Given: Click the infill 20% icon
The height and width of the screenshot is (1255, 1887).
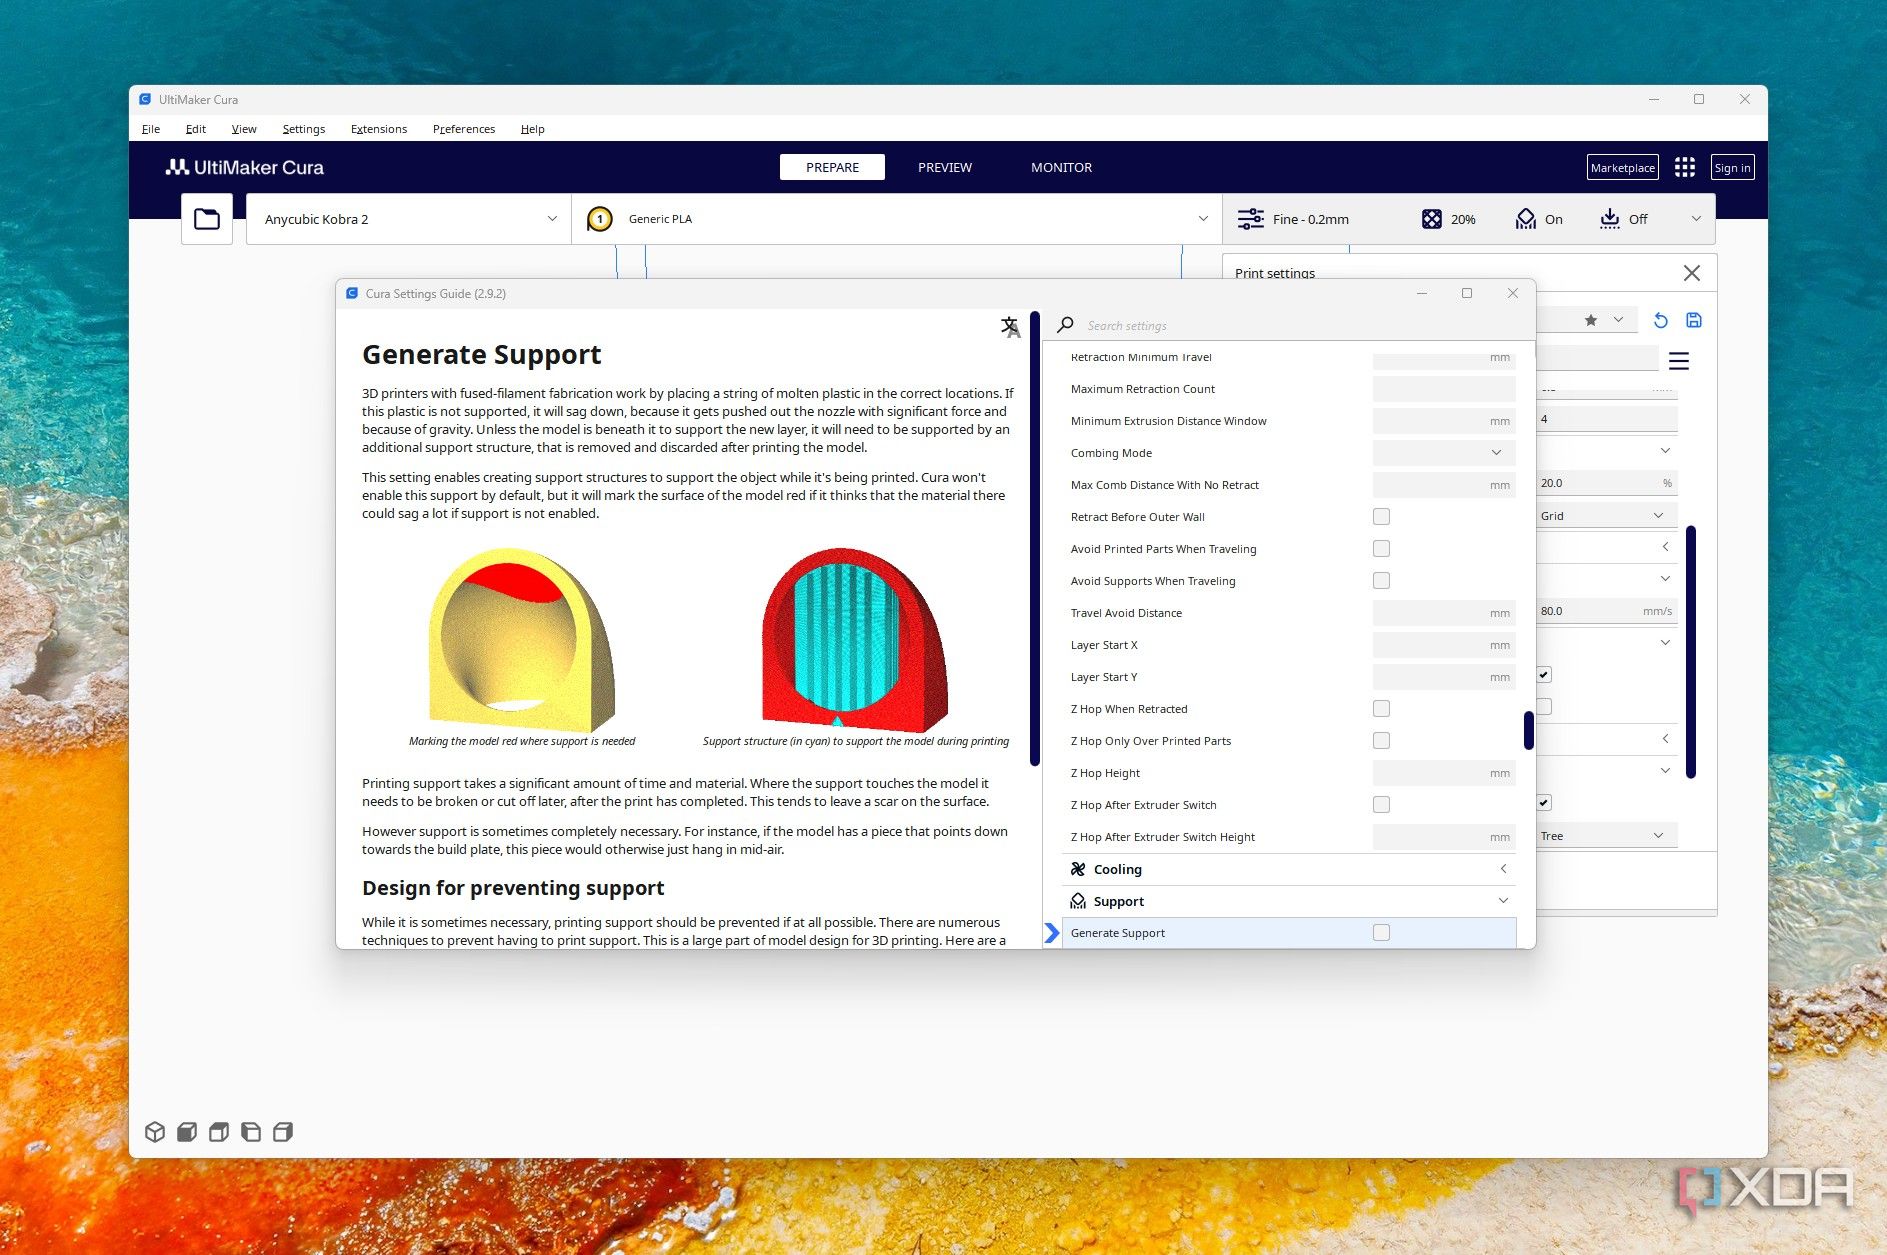Looking at the screenshot, I should coord(1432,219).
